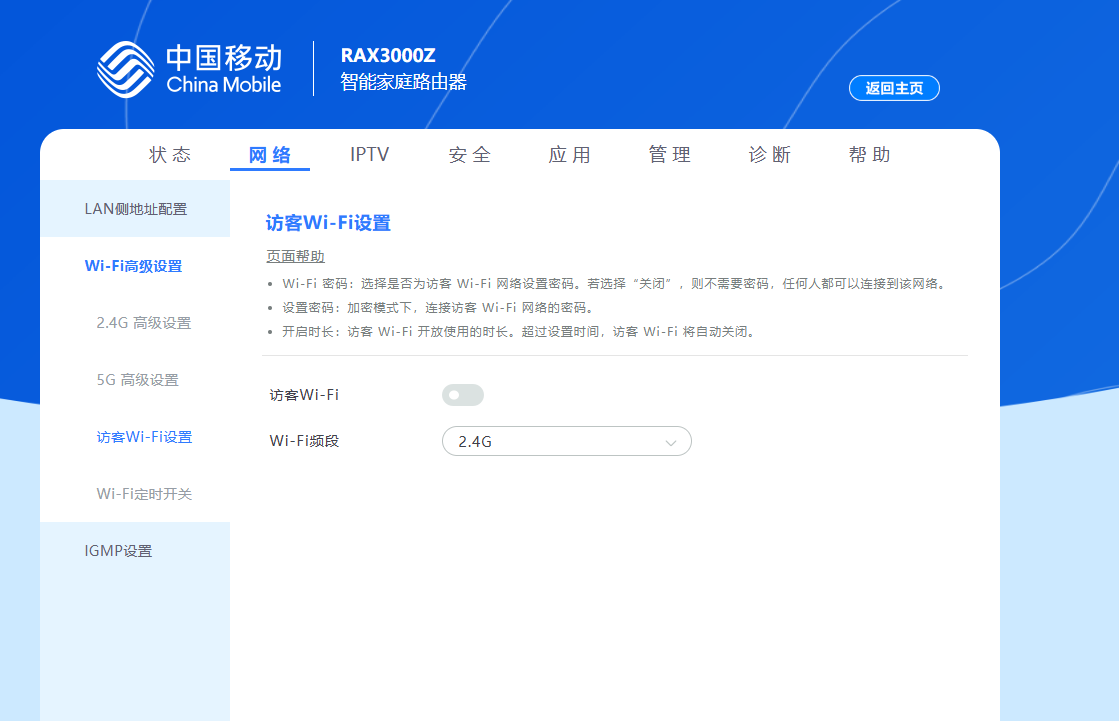Open the 状态 tab
Image resolution: width=1119 pixels, height=721 pixels.
point(170,154)
